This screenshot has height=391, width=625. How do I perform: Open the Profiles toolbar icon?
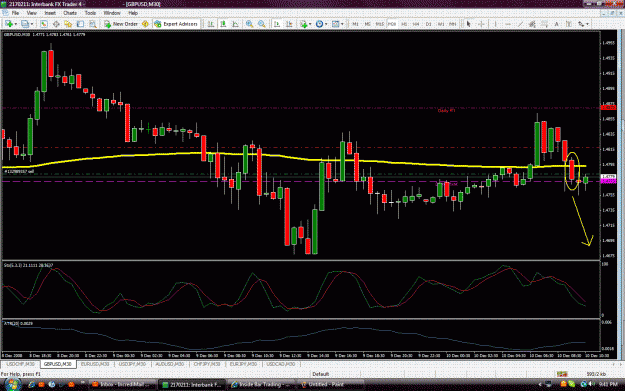[25, 24]
